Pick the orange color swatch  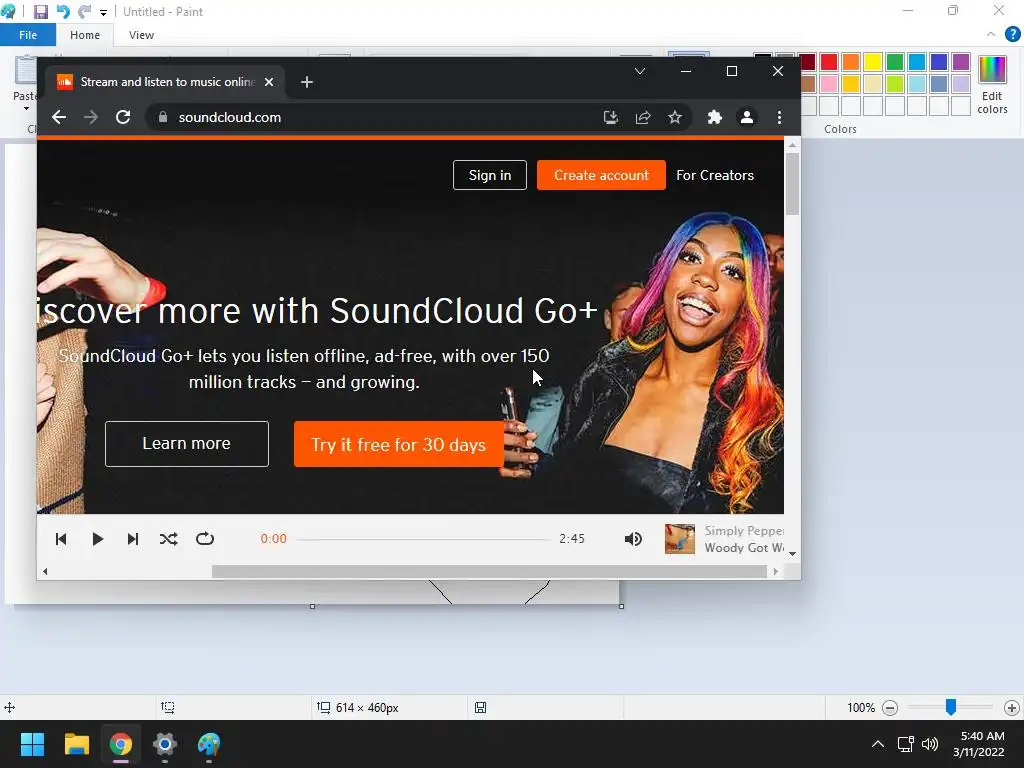tap(850, 61)
